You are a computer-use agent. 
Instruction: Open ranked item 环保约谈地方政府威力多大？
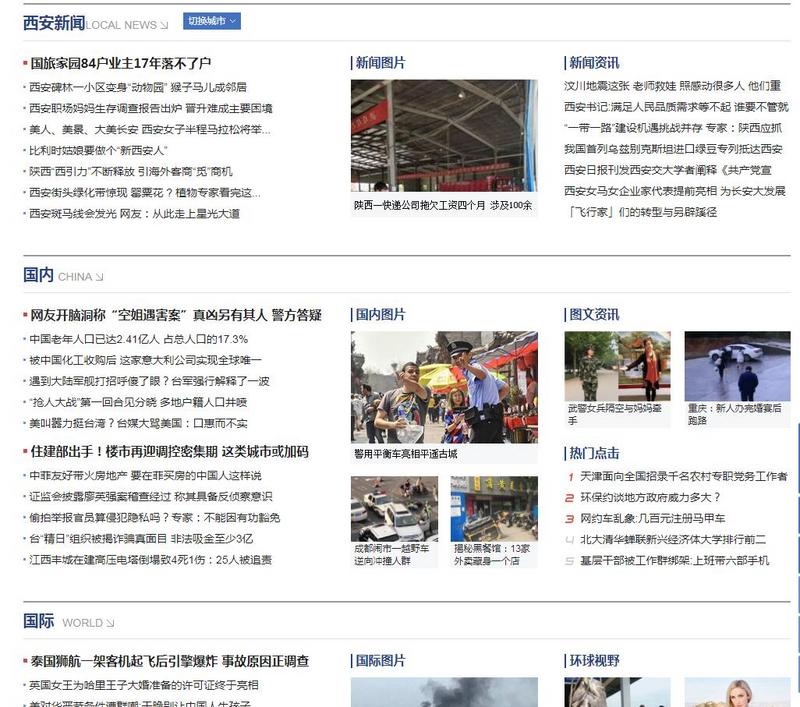coord(650,497)
